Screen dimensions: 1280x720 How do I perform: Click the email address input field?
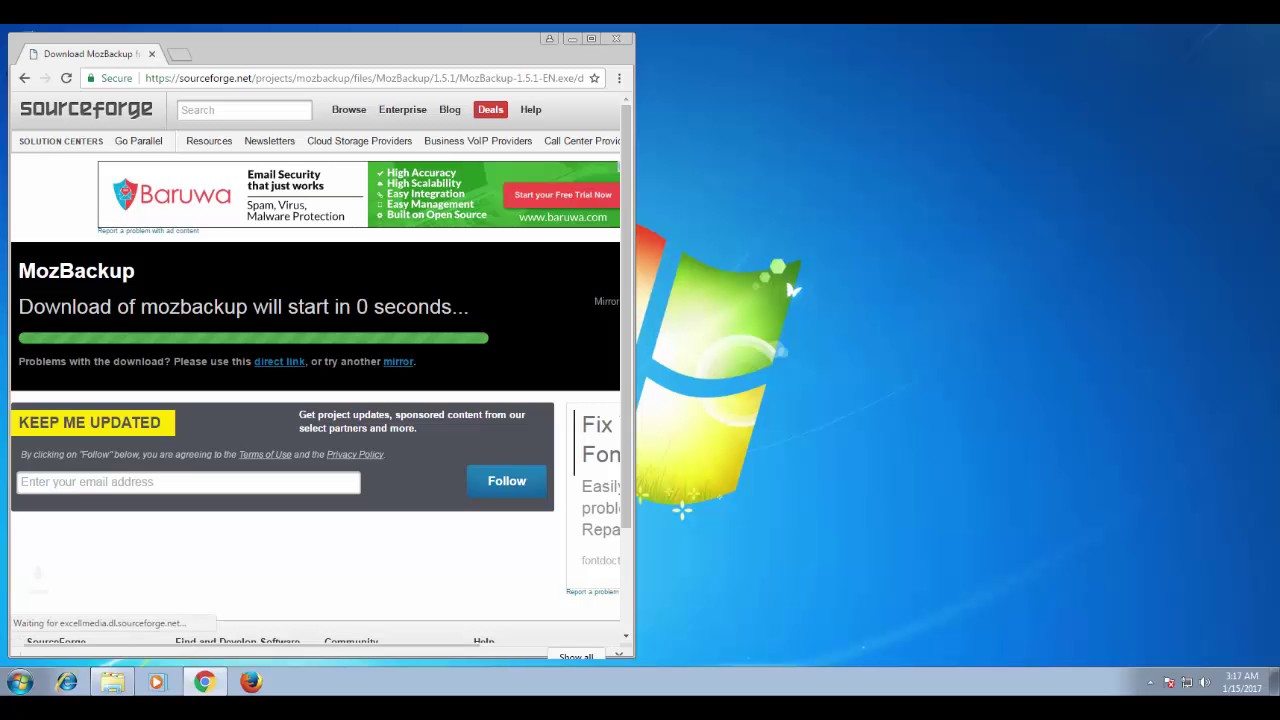[188, 482]
